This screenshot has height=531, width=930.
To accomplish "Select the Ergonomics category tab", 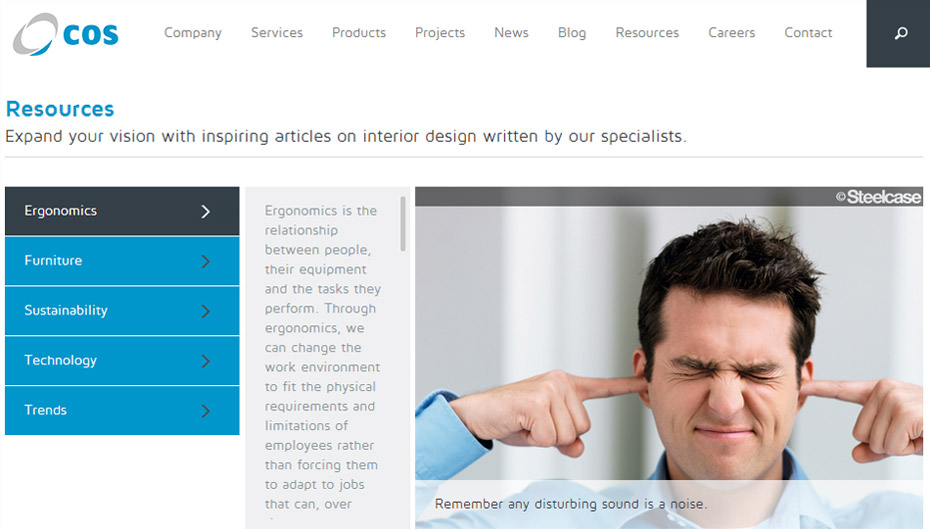I will coord(122,211).
